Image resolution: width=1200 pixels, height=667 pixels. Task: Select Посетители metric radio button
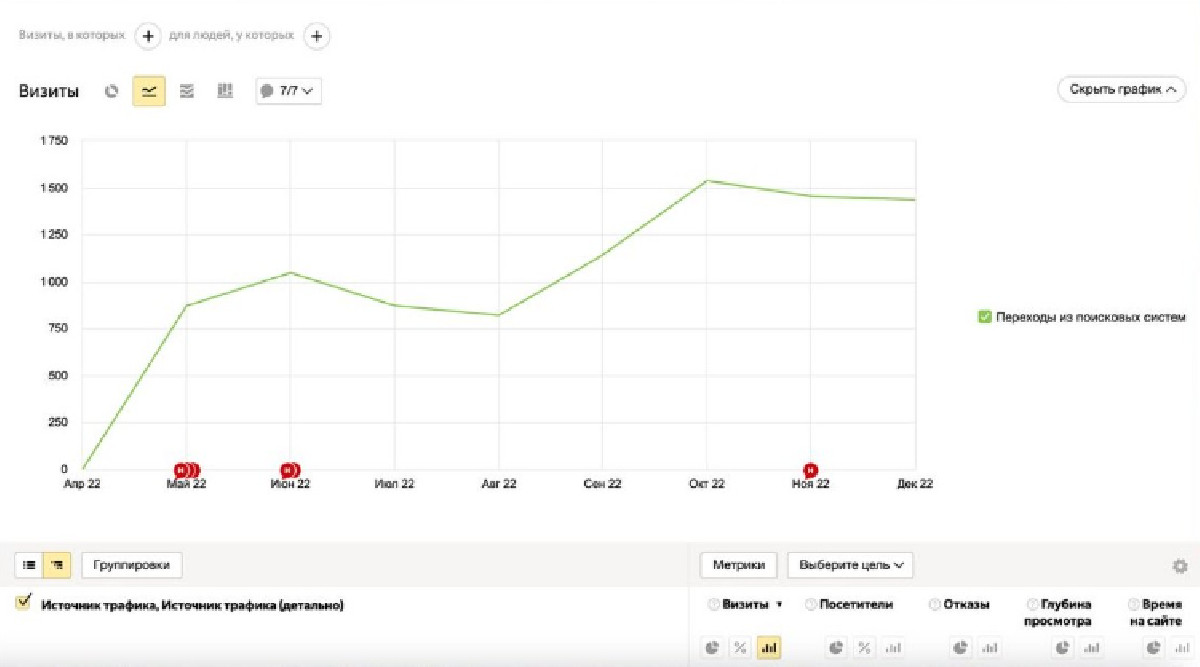point(811,605)
